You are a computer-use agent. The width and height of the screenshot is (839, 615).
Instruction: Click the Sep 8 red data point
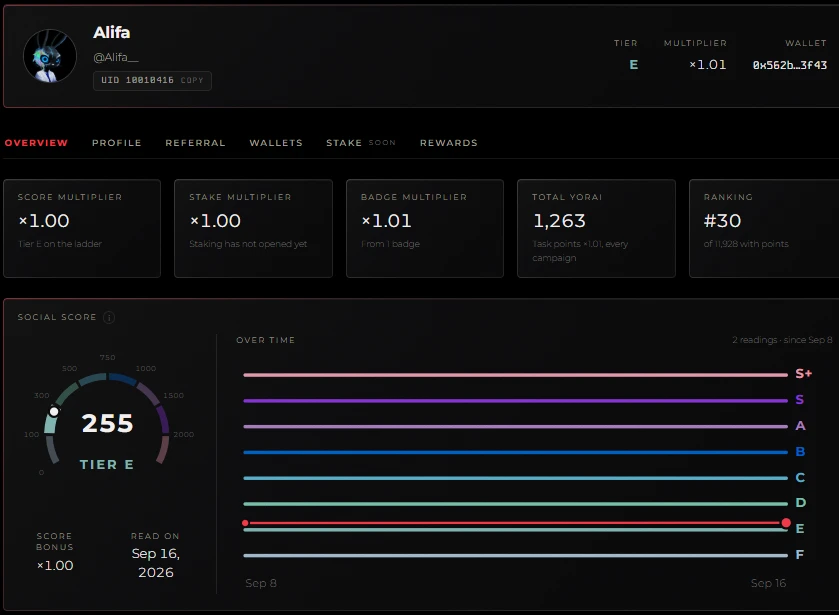(245, 523)
